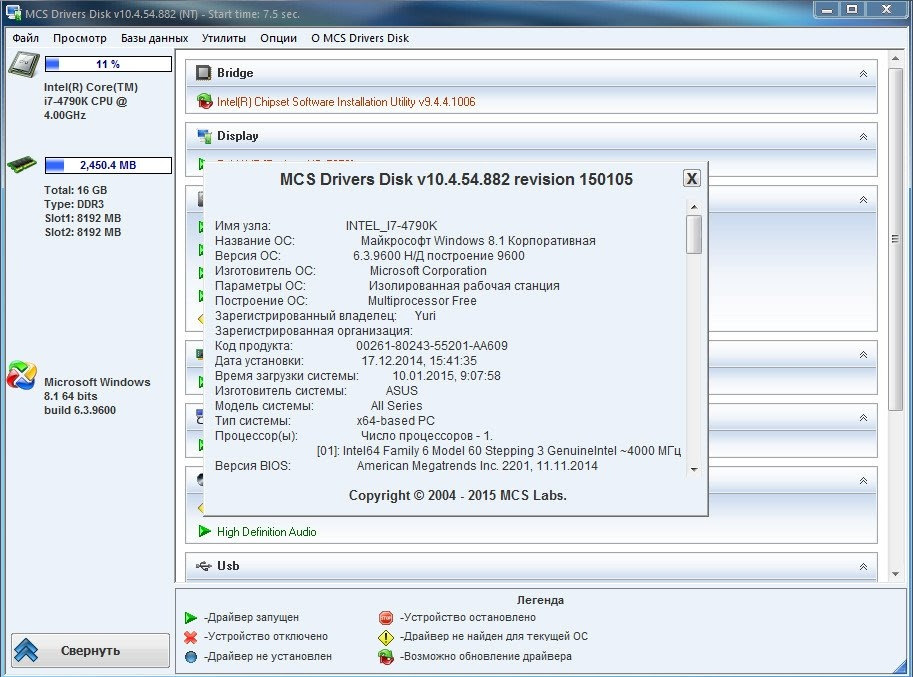Open the Опции menu
The width and height of the screenshot is (913, 677).
coord(278,38)
